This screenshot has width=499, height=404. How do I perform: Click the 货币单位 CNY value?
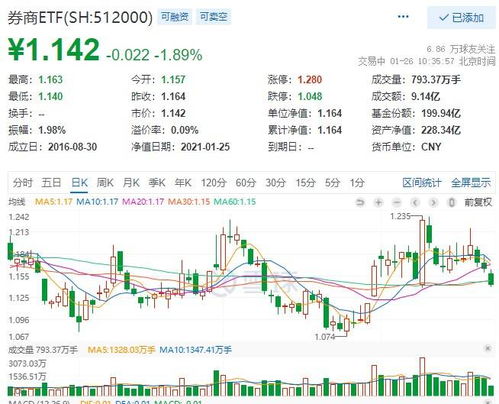[431, 147]
